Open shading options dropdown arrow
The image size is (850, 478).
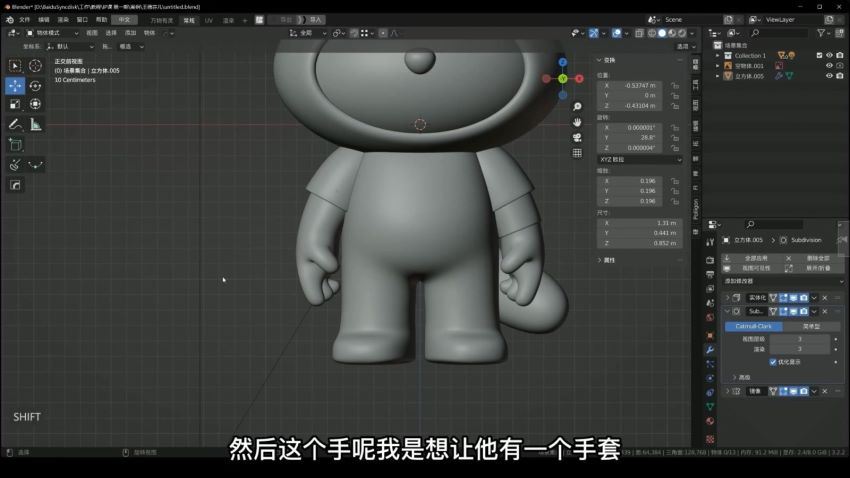click(x=692, y=33)
